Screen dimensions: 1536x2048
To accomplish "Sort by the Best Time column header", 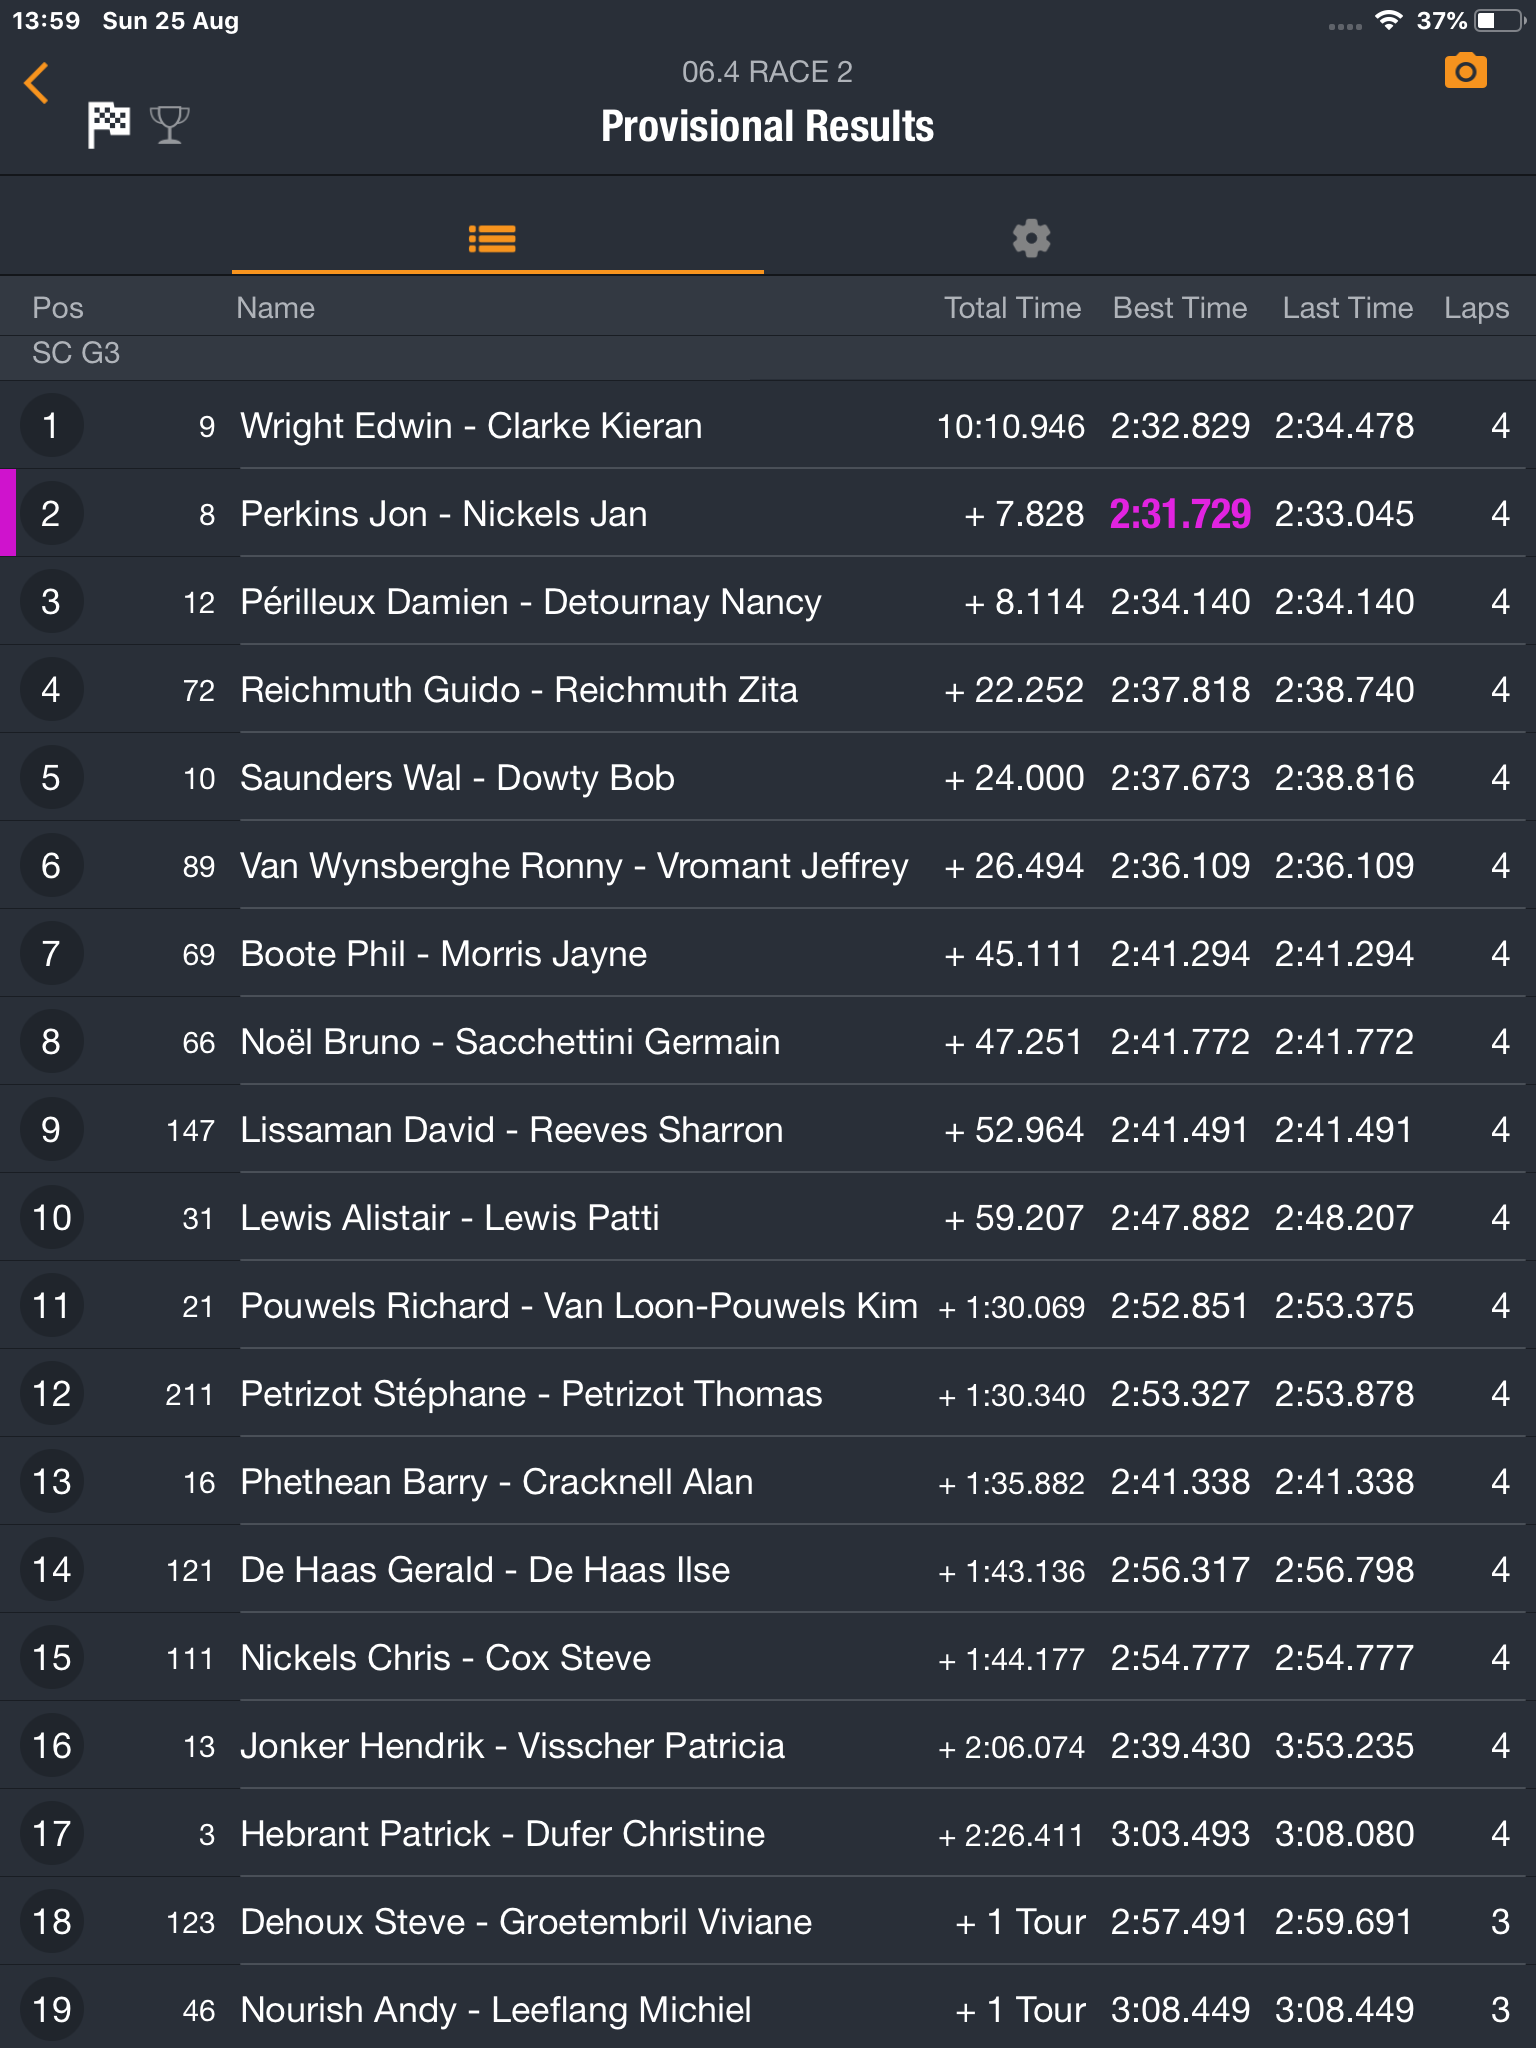I will tap(1180, 308).
